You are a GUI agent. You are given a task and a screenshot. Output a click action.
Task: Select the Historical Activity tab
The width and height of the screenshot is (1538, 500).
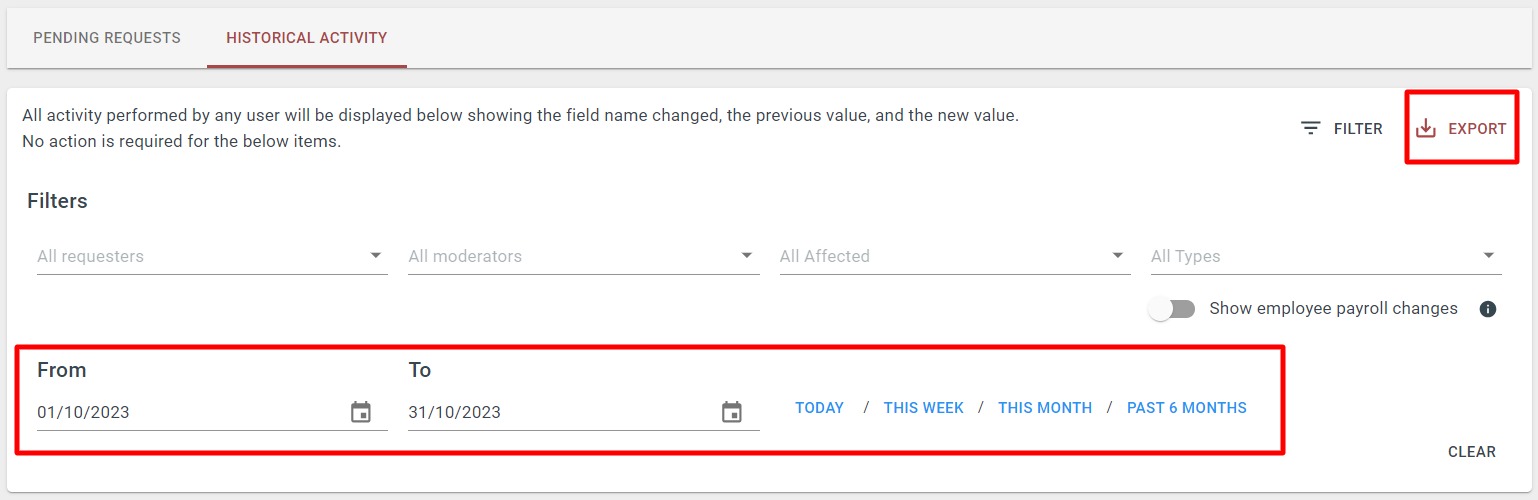pyautogui.click(x=307, y=38)
